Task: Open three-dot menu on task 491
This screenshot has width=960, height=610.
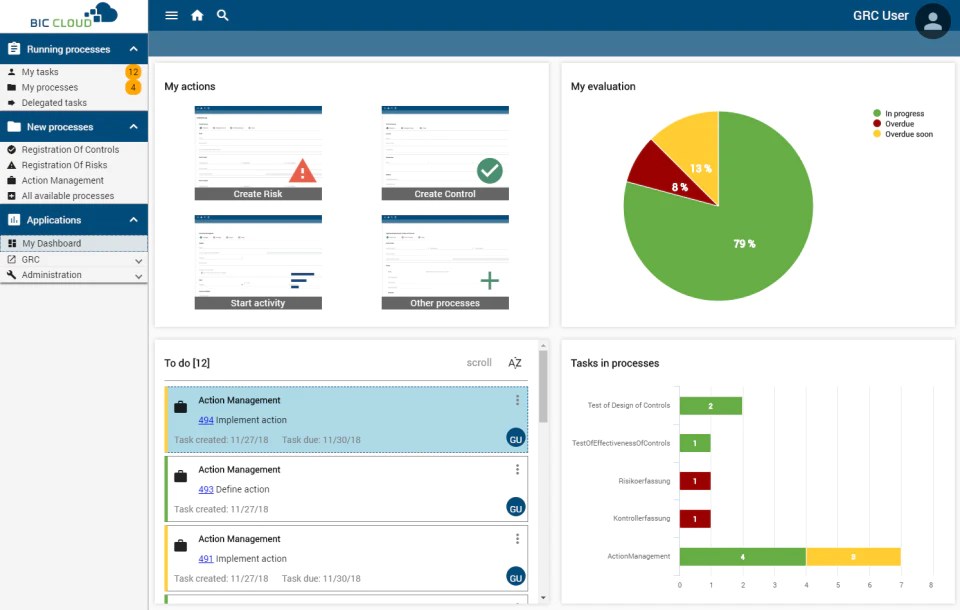Action: (x=517, y=538)
